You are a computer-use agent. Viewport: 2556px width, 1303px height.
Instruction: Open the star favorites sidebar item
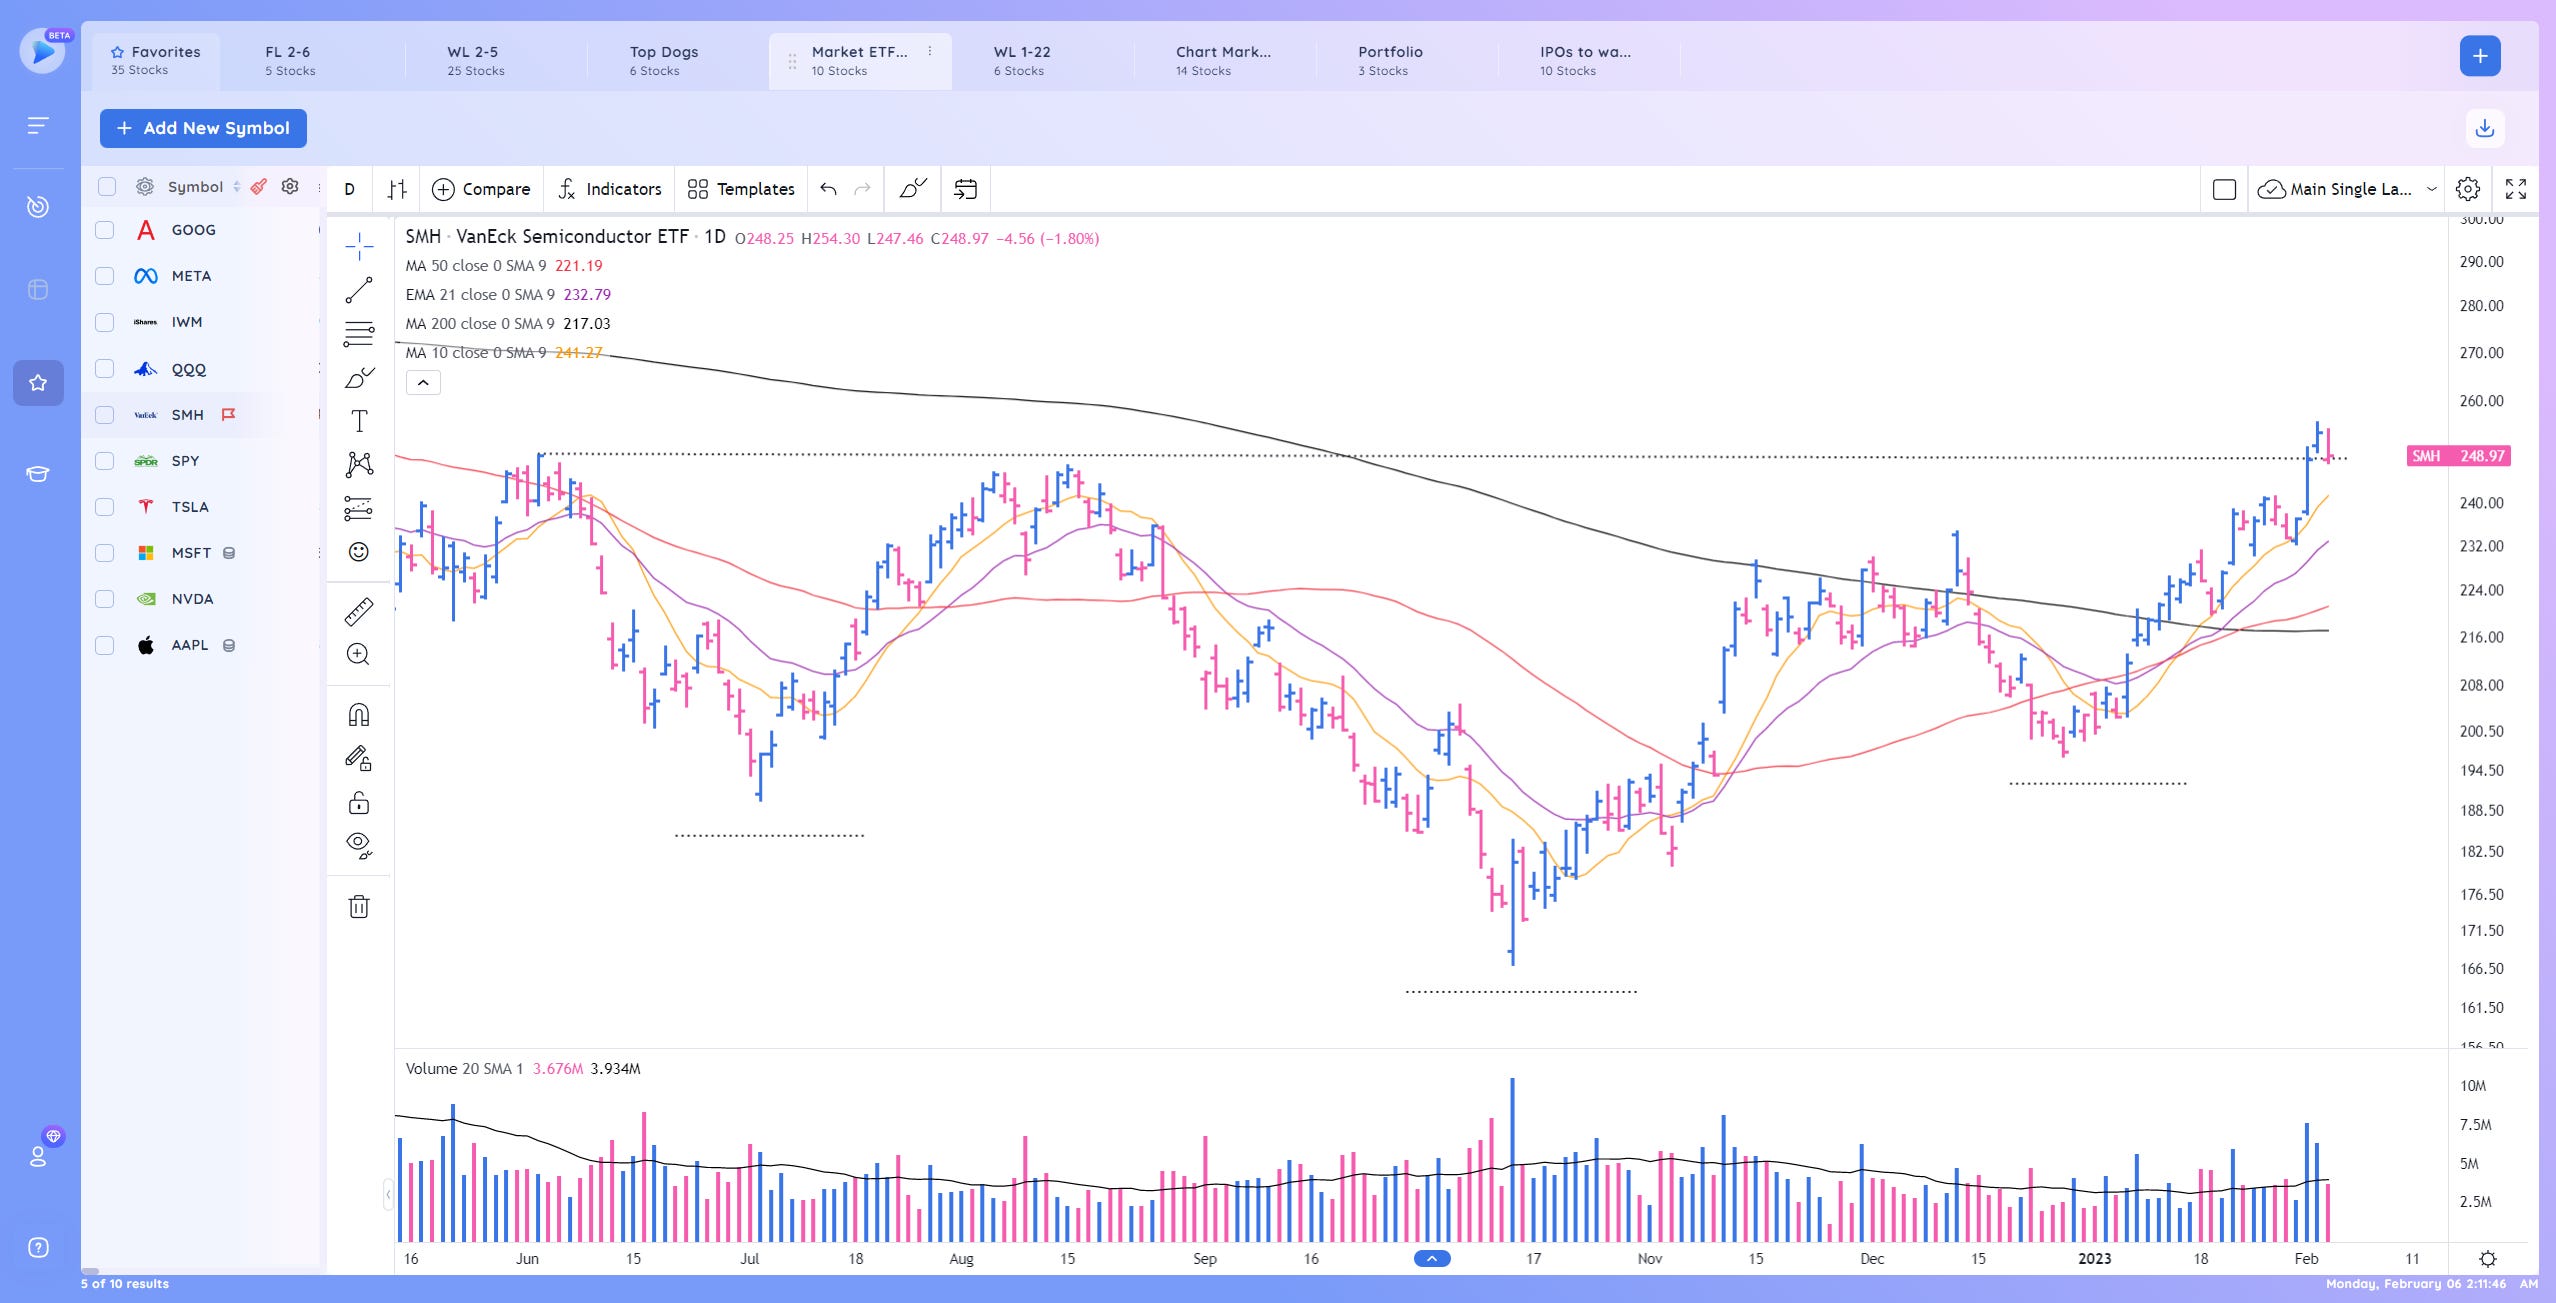38,383
